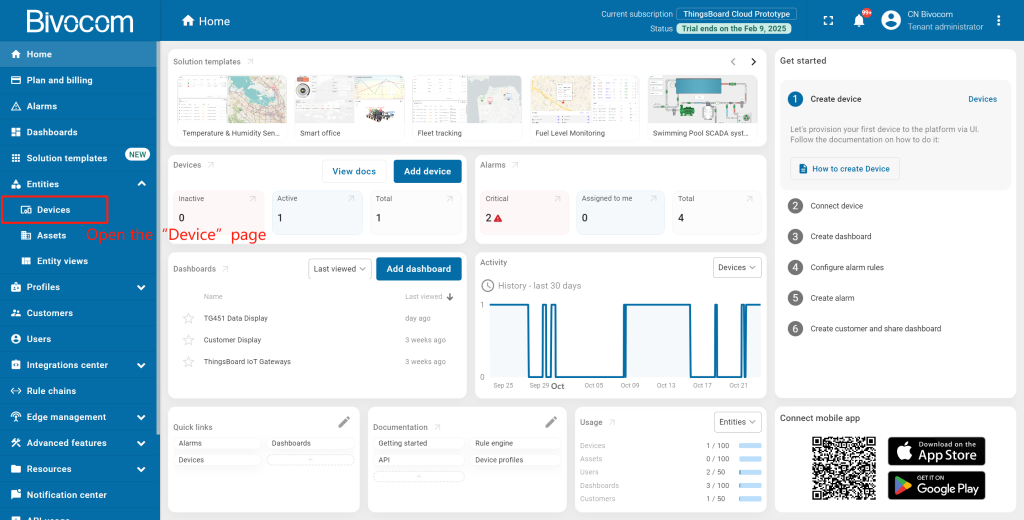This screenshot has height=520, width=1024.
Task: Open Notification center sidebar item
Action: 78,495
